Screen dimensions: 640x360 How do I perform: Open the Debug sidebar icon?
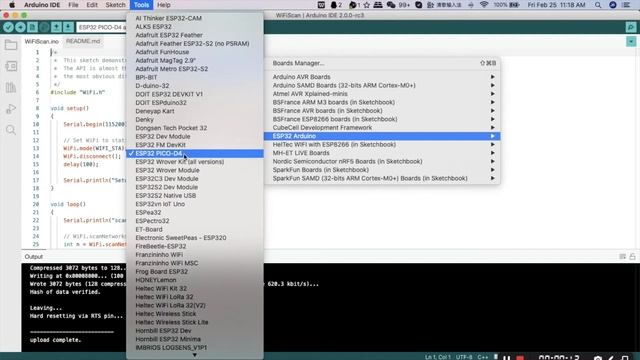11,109
